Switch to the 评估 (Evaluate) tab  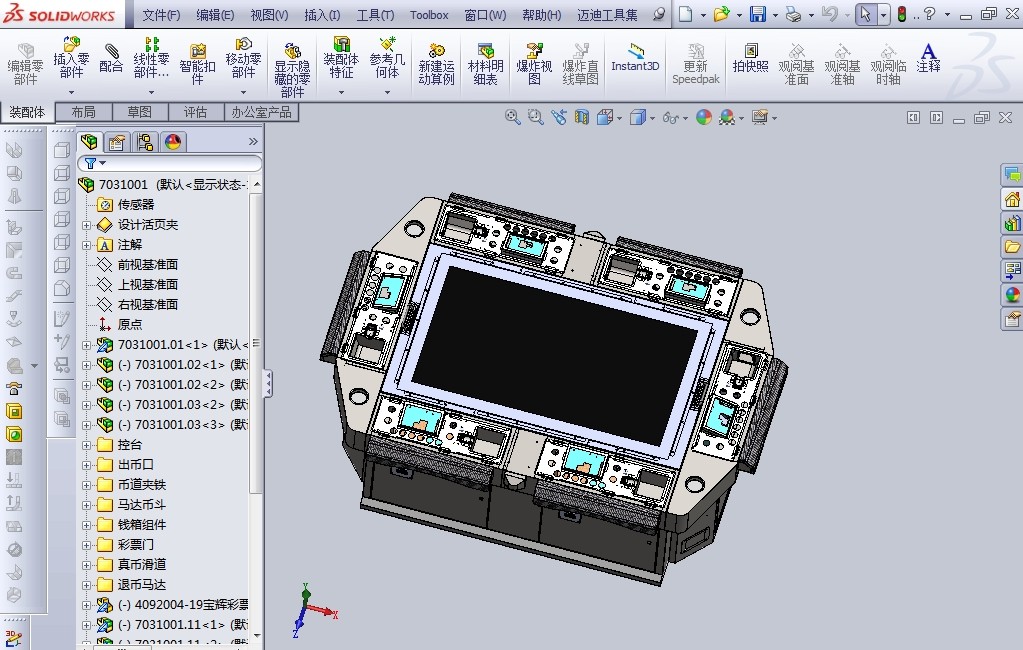[x=196, y=112]
